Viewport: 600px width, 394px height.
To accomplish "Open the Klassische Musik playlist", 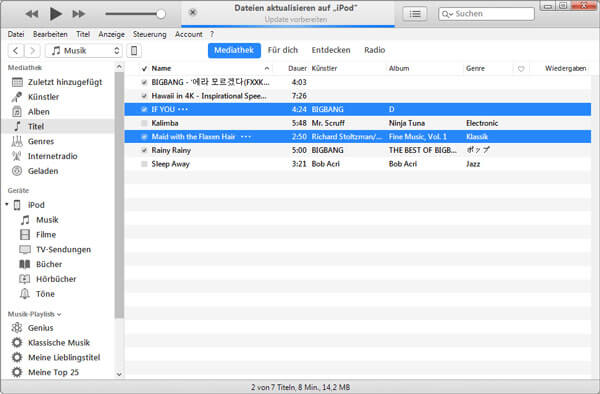I will tap(58, 343).
